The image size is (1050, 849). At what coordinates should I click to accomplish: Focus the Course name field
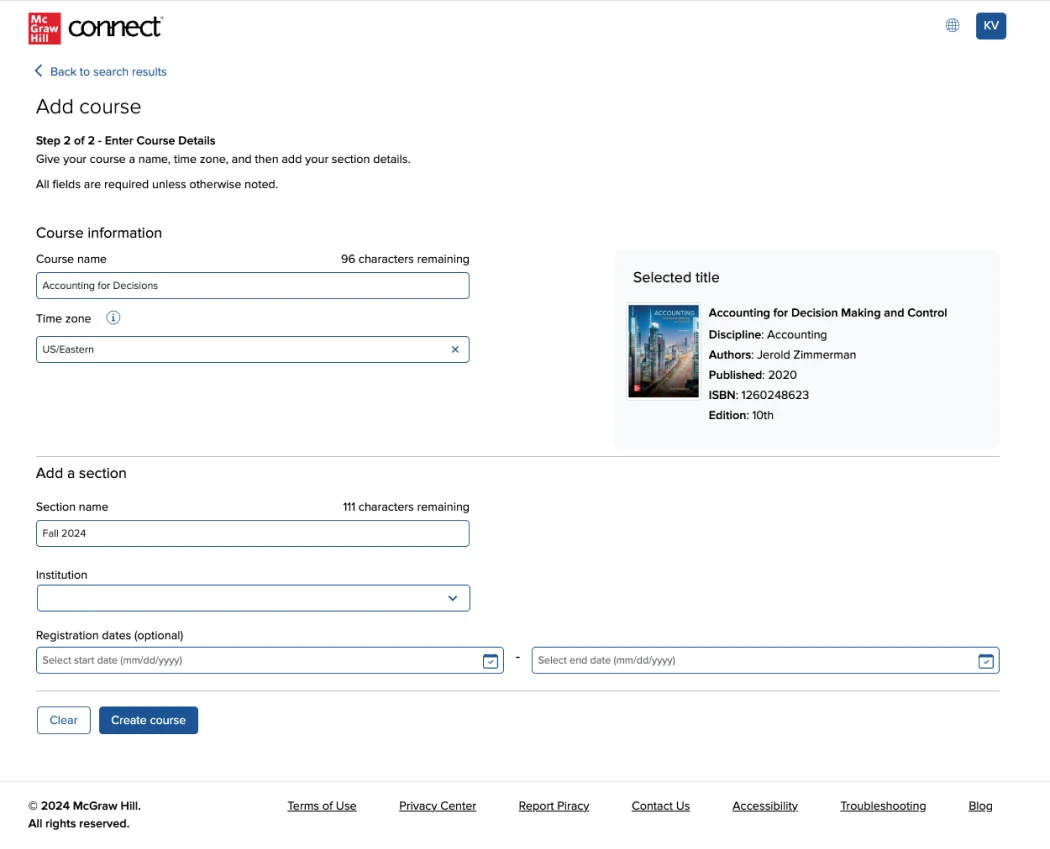point(252,285)
